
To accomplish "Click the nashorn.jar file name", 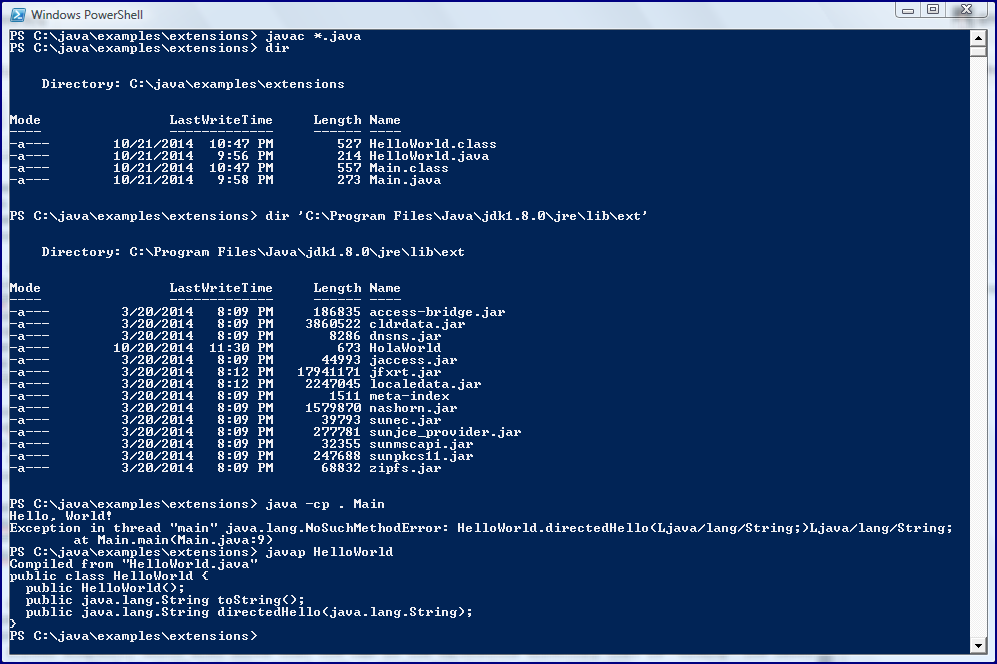I will pos(412,408).
